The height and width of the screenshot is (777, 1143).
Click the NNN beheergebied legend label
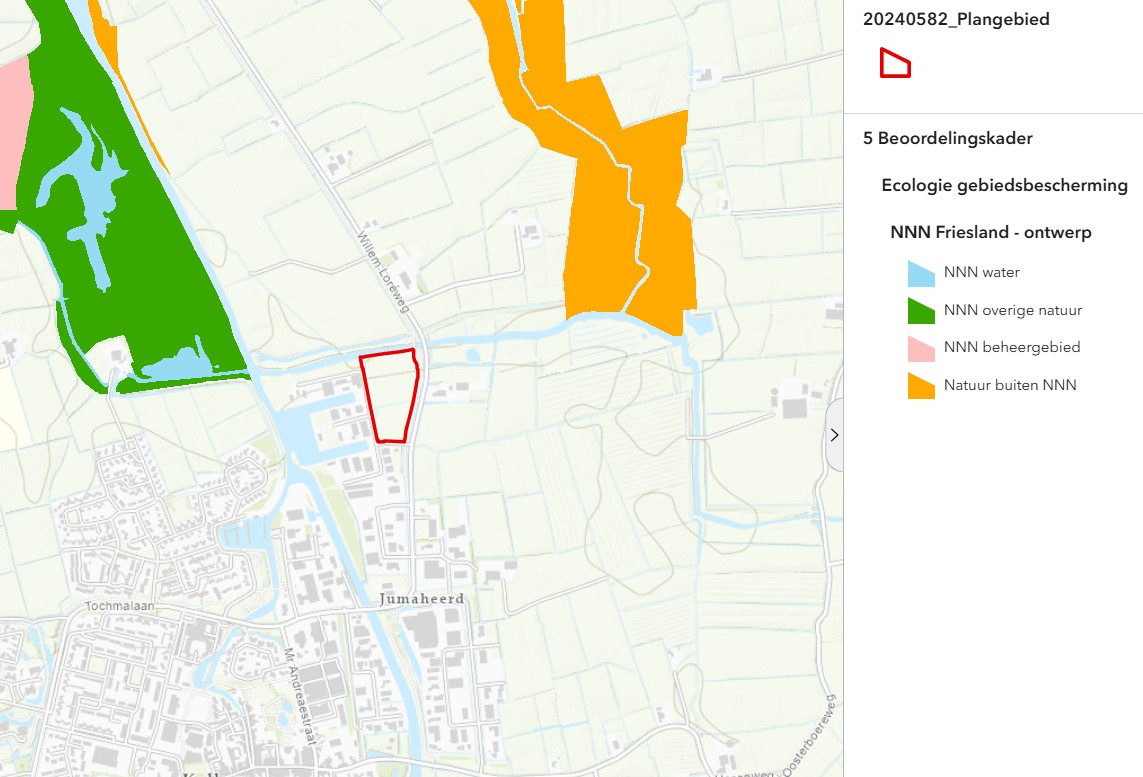point(1012,347)
